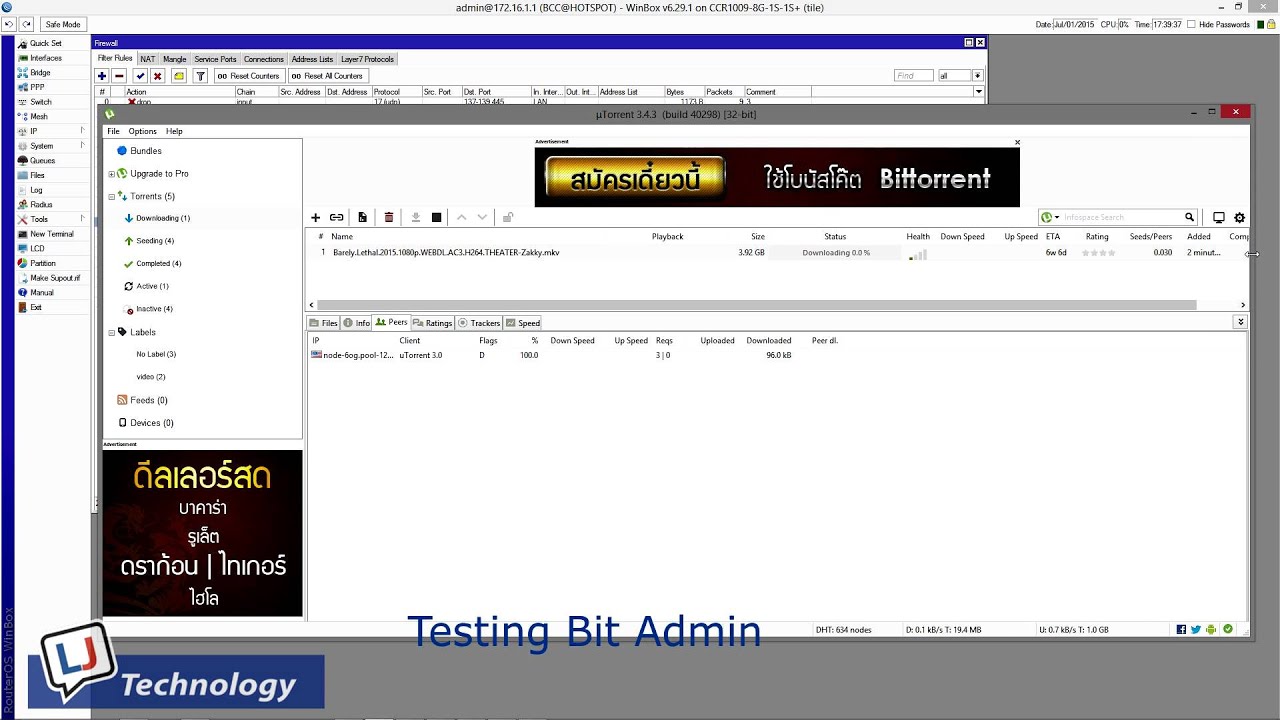The width and height of the screenshot is (1280, 720).
Task: Move torrent up the queue
Action: 462,217
